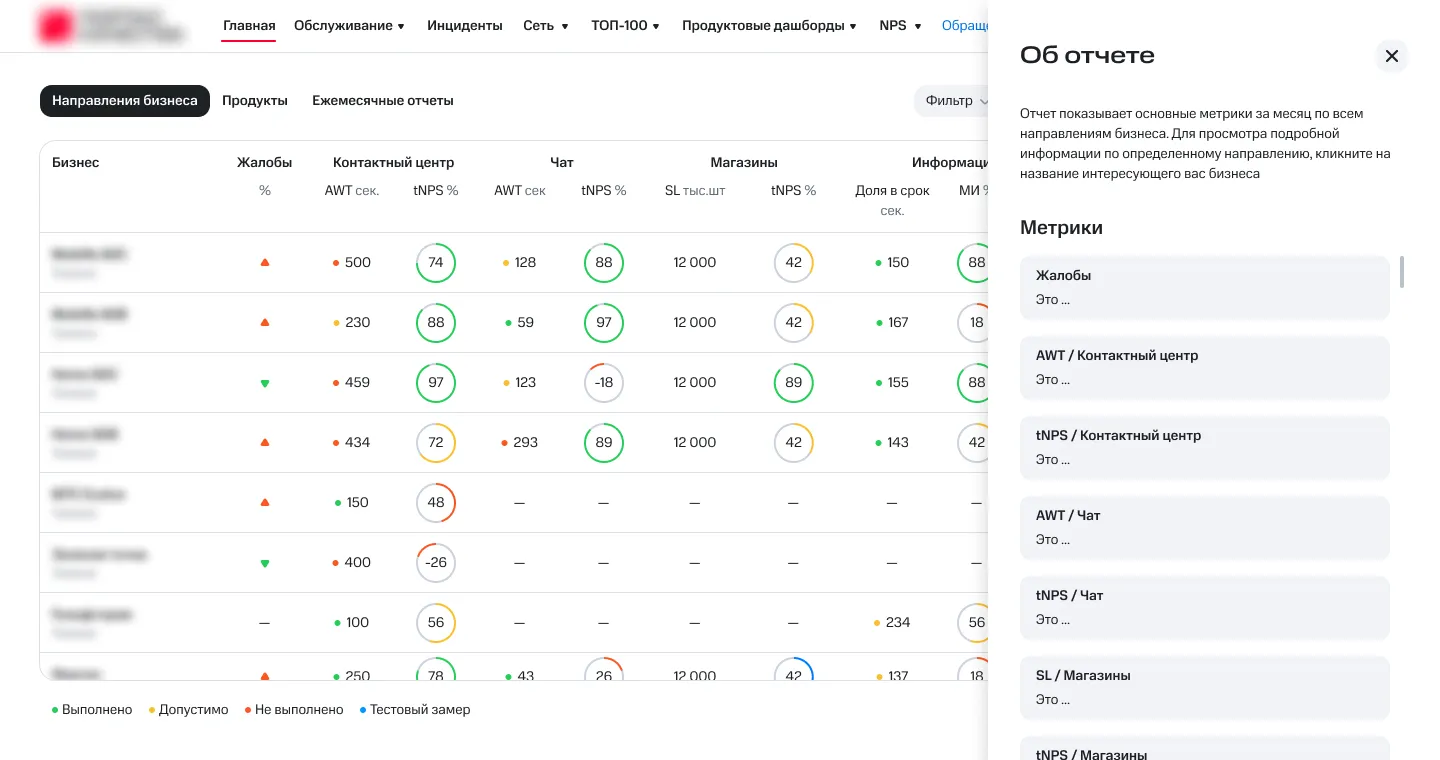1440x760 pixels.
Task: Click the red gauge showing -18
Action: pos(603,383)
